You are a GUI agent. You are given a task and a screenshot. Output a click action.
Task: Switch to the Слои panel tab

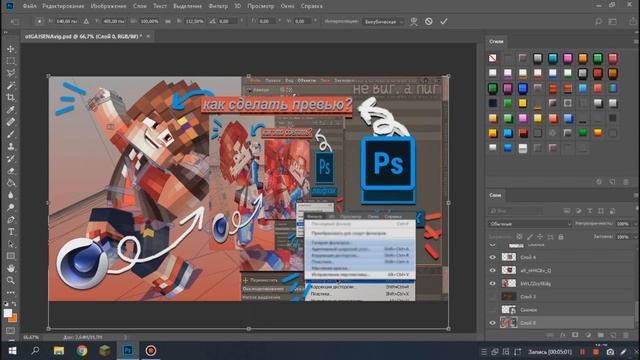point(495,195)
